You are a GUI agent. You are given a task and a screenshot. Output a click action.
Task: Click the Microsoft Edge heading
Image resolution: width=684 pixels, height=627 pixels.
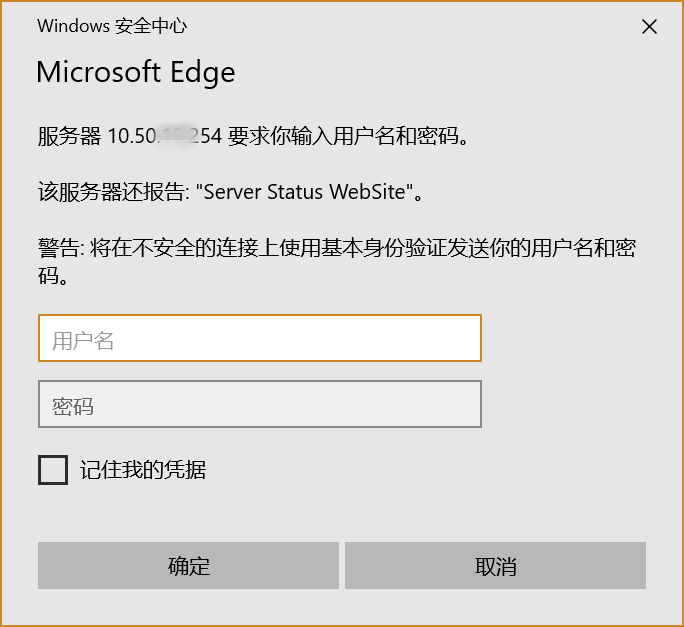click(136, 72)
